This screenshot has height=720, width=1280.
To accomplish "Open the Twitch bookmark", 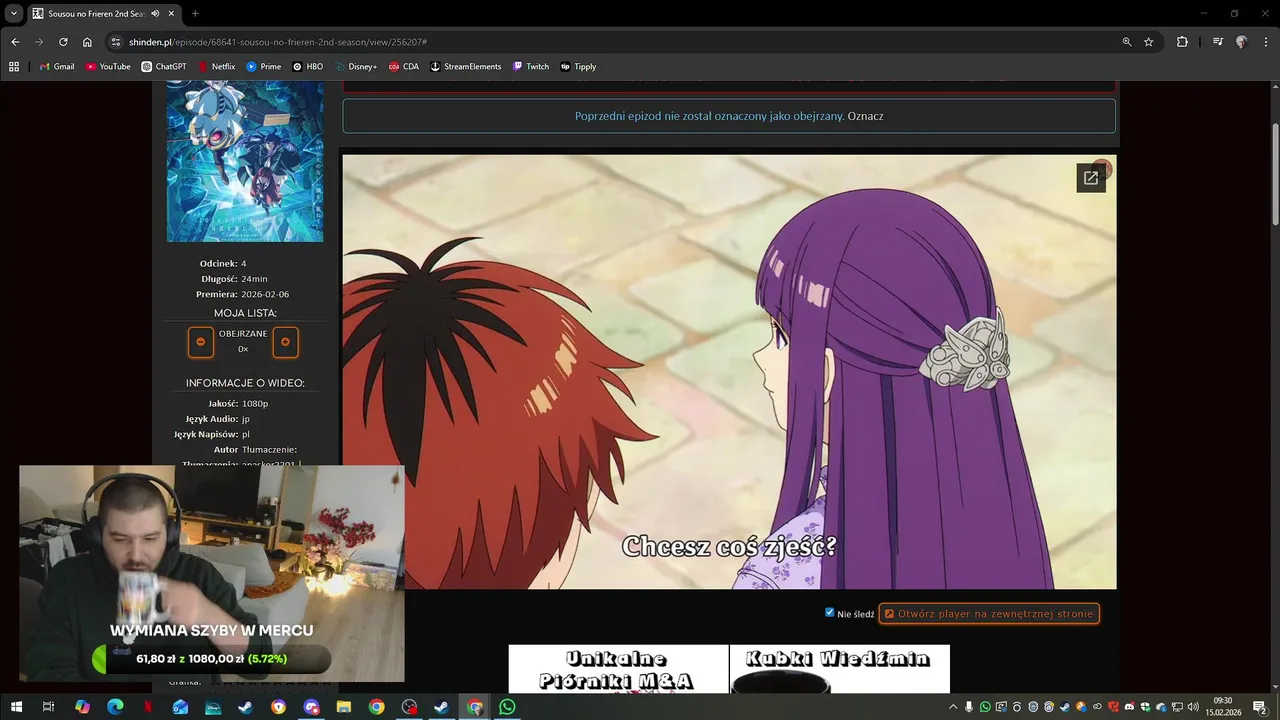I will click(531, 67).
